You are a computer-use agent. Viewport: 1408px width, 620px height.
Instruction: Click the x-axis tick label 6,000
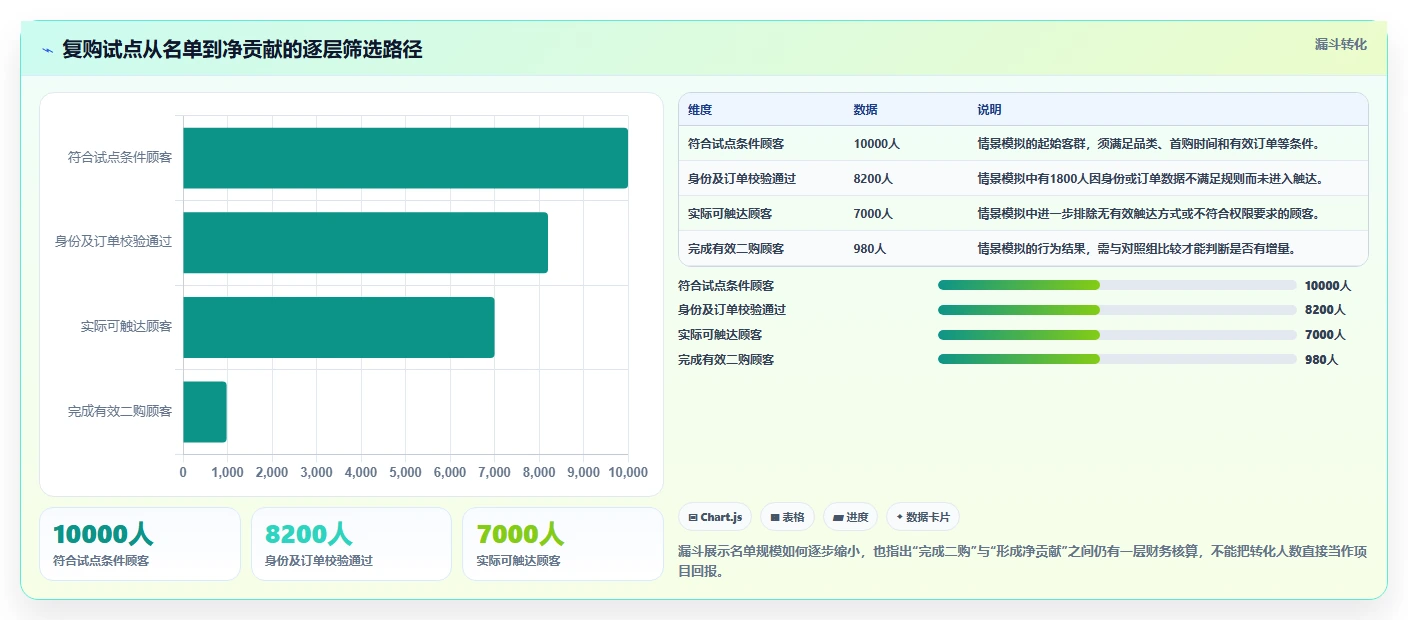tap(450, 472)
